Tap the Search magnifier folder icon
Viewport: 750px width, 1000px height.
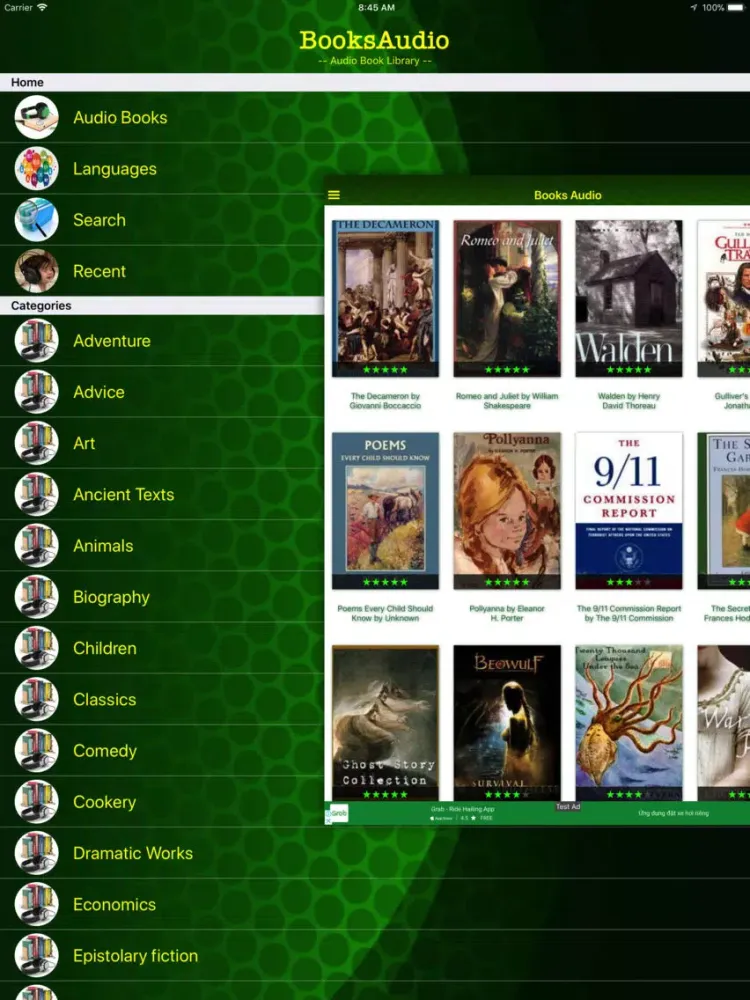(37, 219)
